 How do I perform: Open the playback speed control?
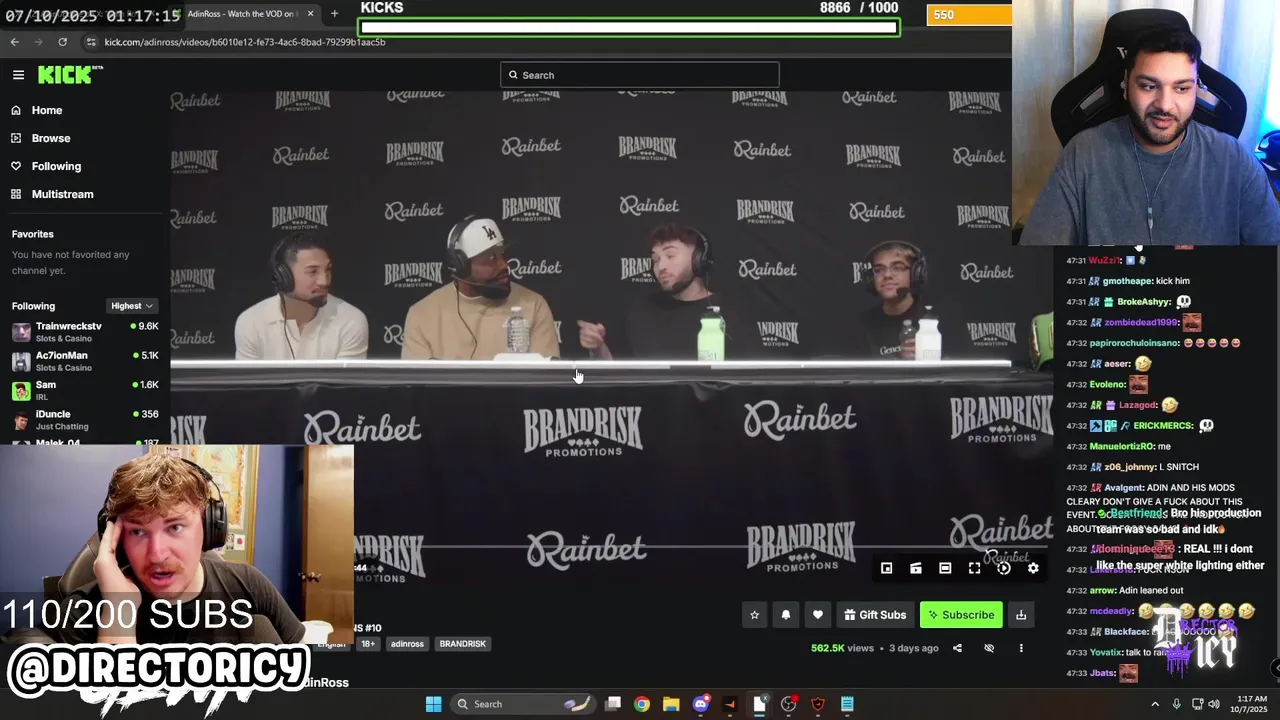tap(1004, 568)
